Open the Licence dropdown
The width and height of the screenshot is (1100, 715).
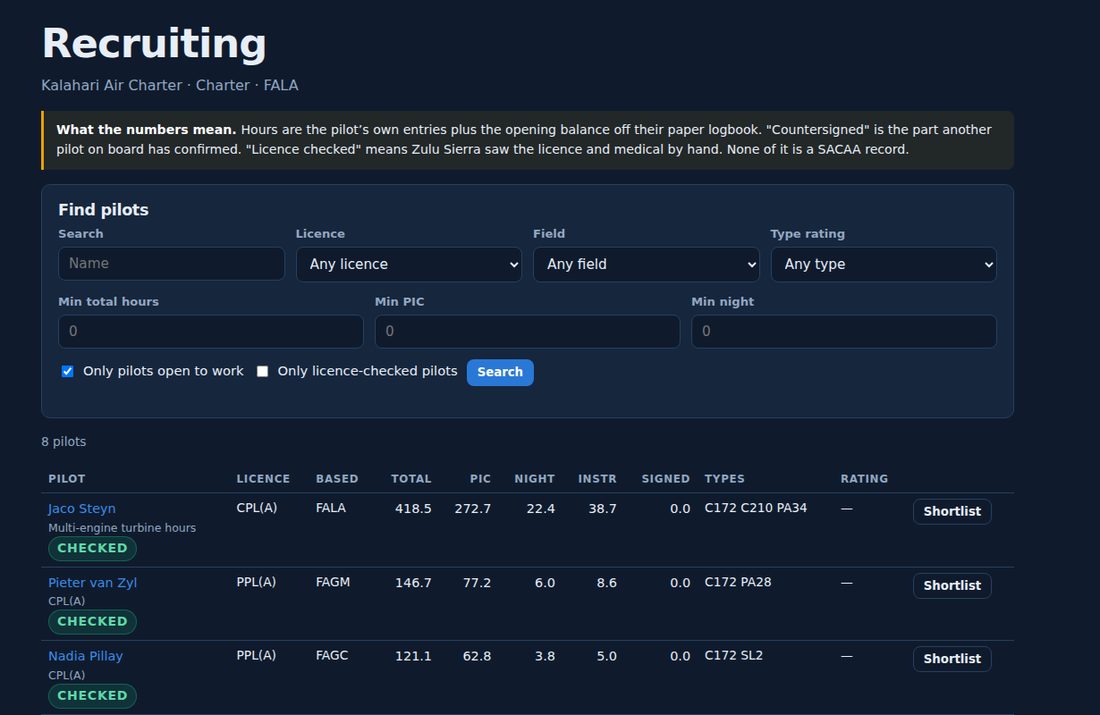(409, 265)
